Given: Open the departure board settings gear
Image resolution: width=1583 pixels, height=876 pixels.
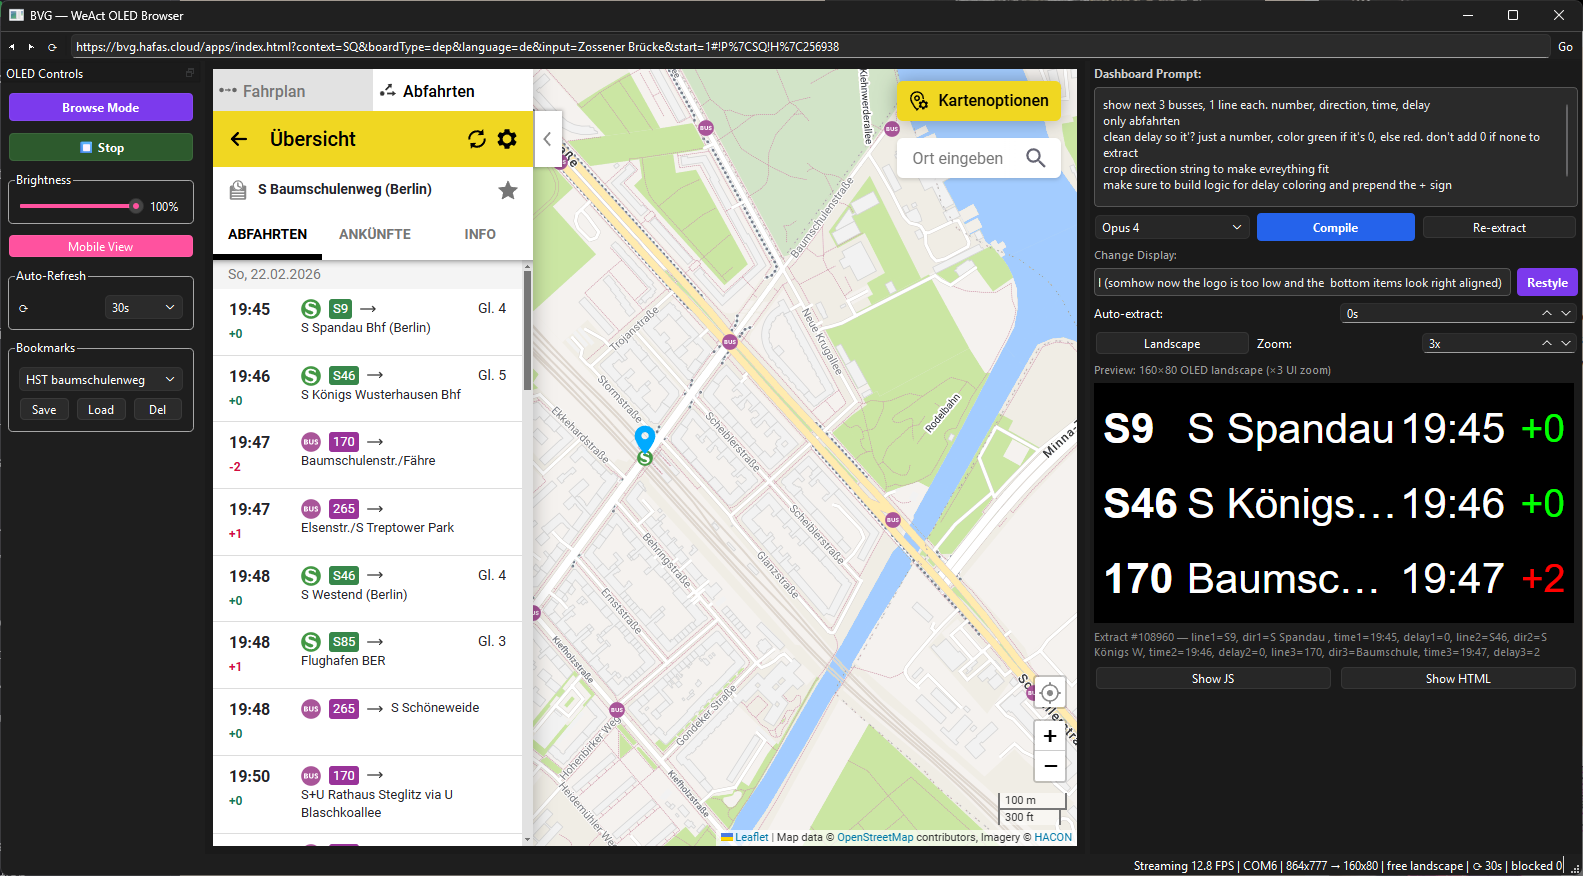Looking at the screenshot, I should [507, 139].
